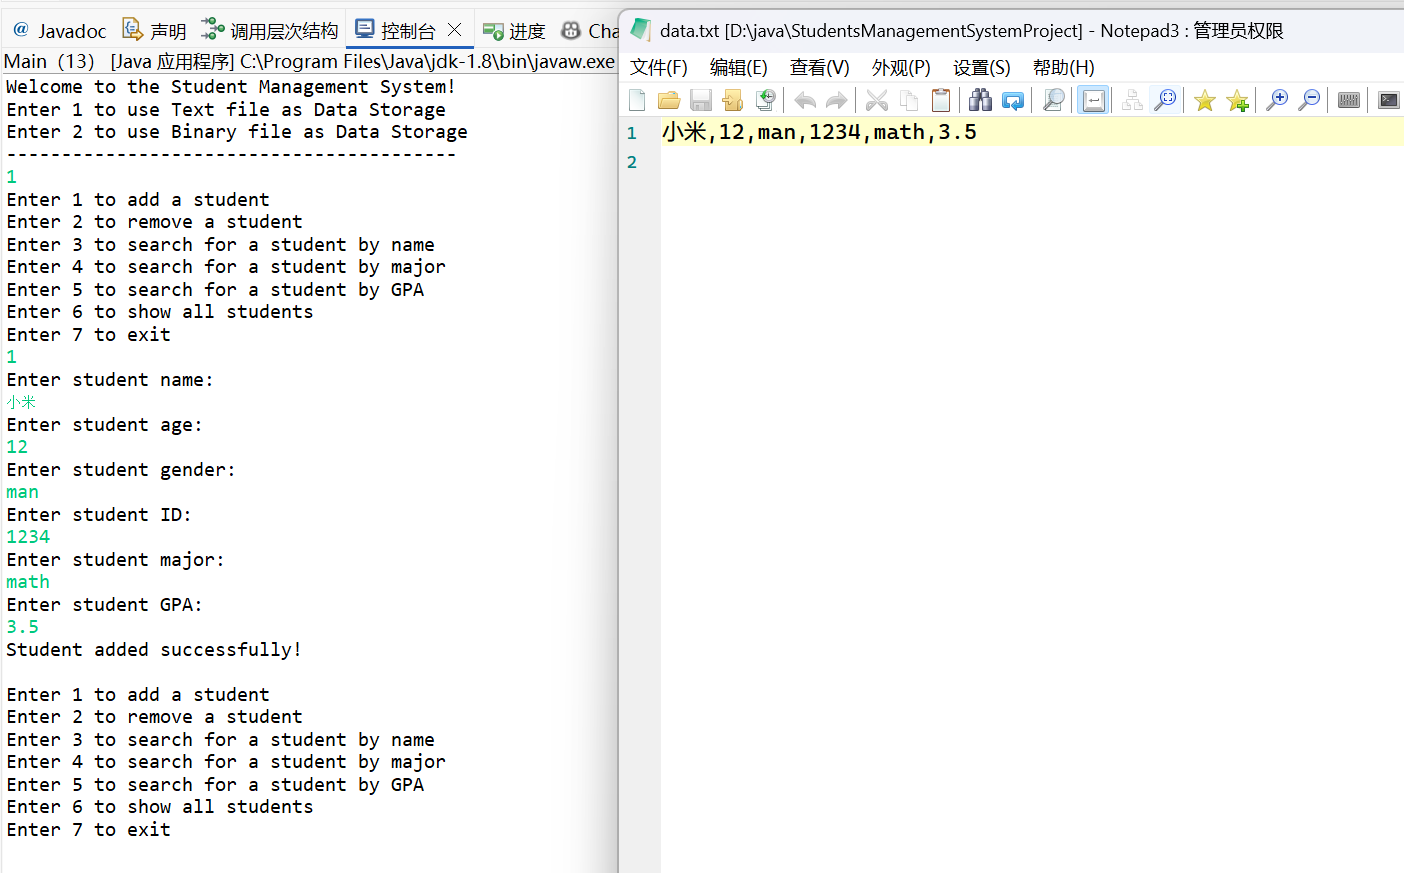Click the Open file folder icon
Image resolution: width=1404 pixels, height=873 pixels.
pyautogui.click(x=669, y=100)
